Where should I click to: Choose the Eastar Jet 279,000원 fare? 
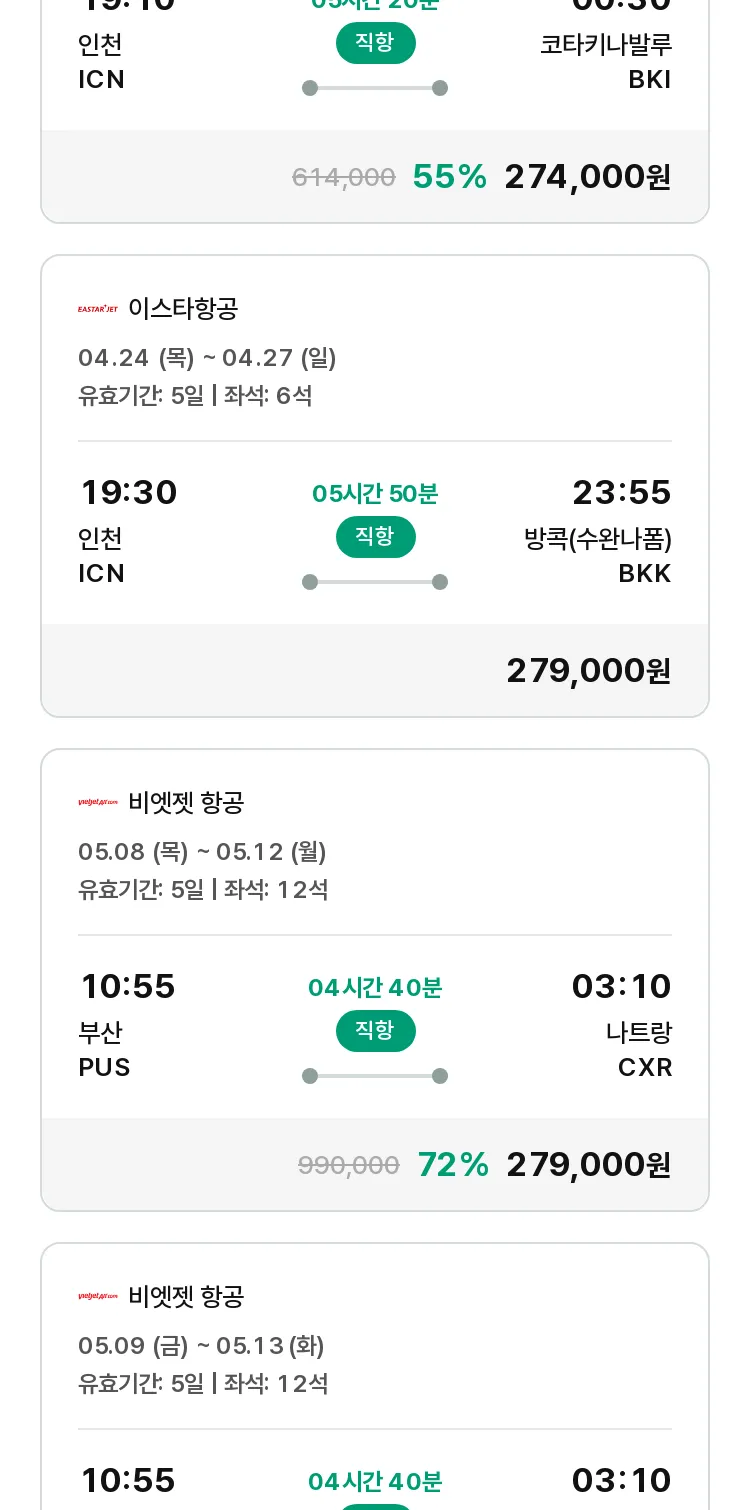(x=588, y=671)
